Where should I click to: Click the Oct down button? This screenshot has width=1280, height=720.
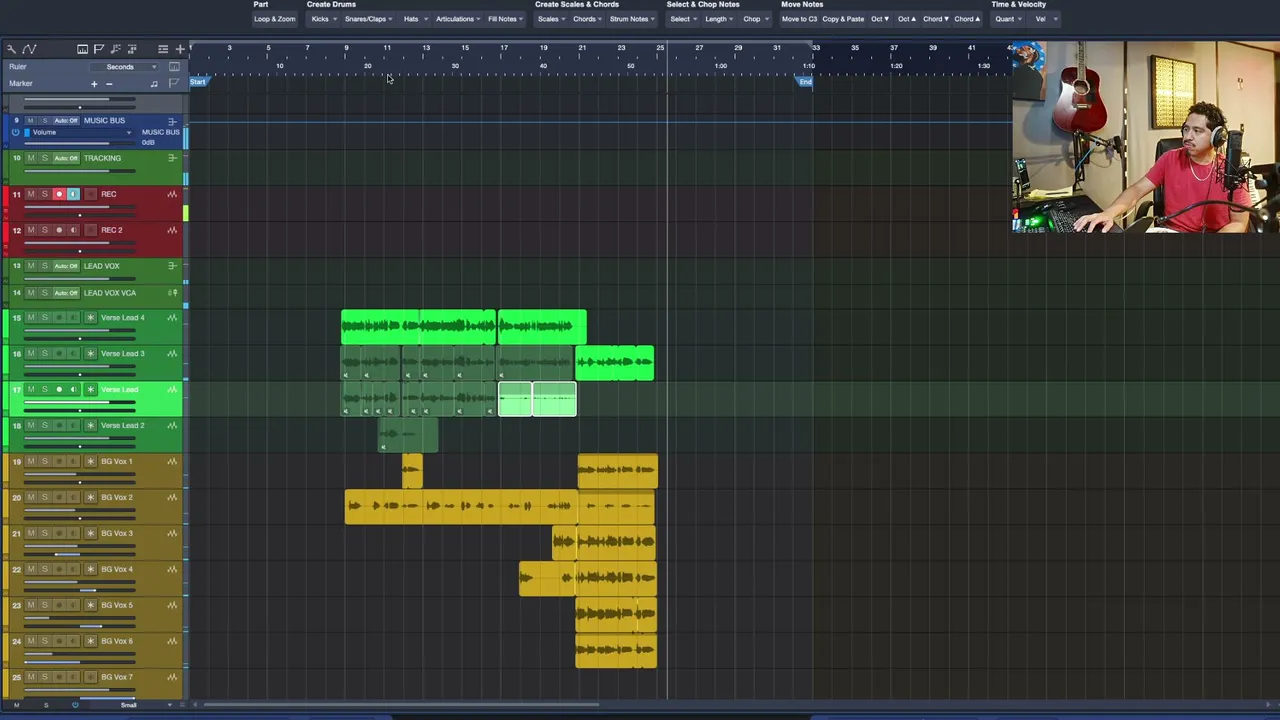880,19
